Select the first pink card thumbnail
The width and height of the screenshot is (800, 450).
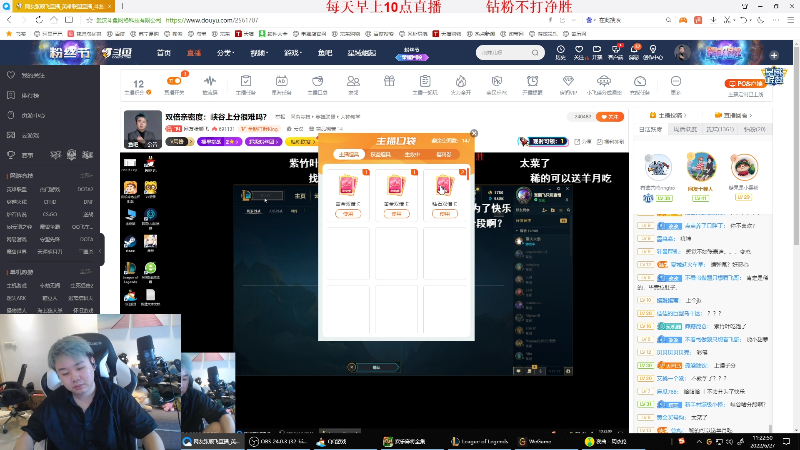347,185
